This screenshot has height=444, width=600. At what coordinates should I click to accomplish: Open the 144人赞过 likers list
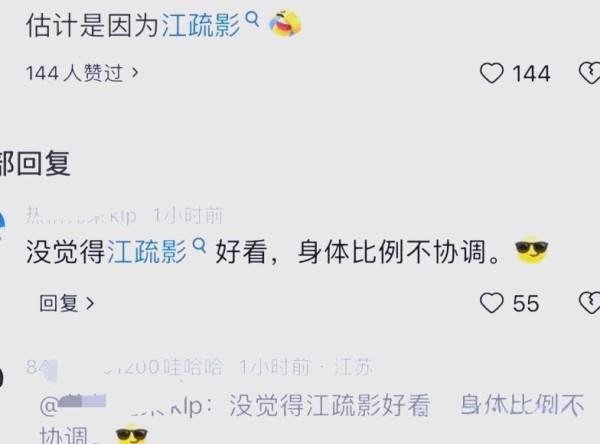point(82,73)
